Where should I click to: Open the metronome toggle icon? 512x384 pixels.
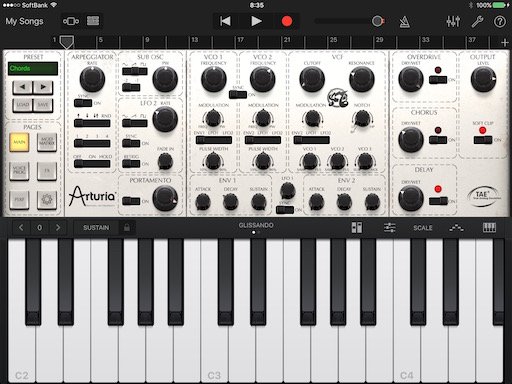(x=405, y=22)
